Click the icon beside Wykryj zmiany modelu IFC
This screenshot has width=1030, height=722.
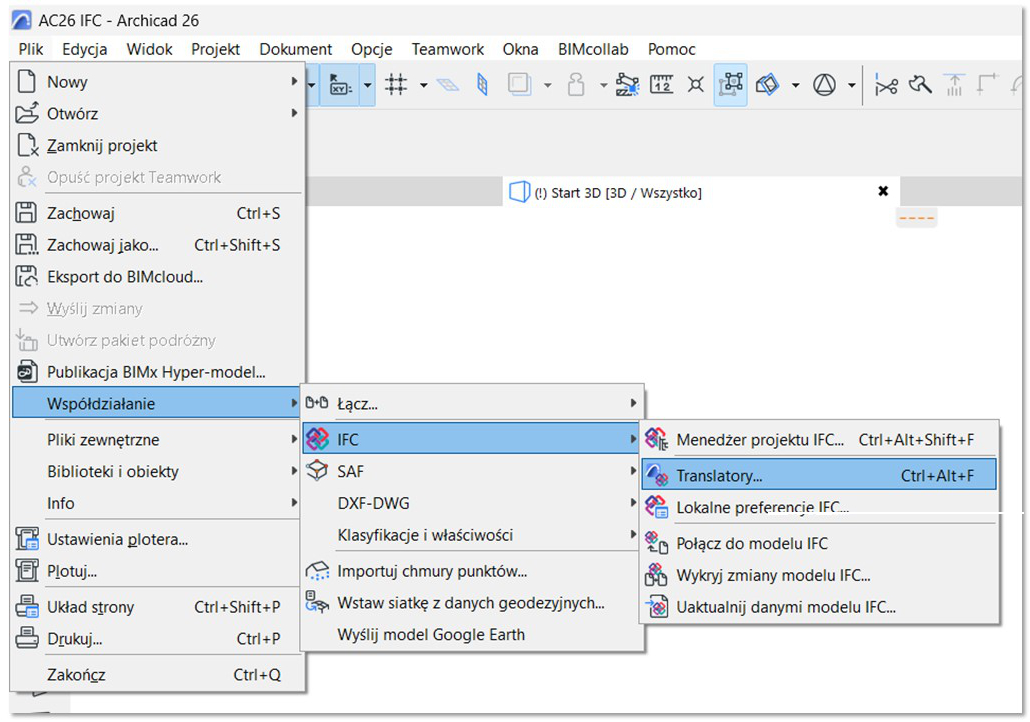(x=656, y=575)
